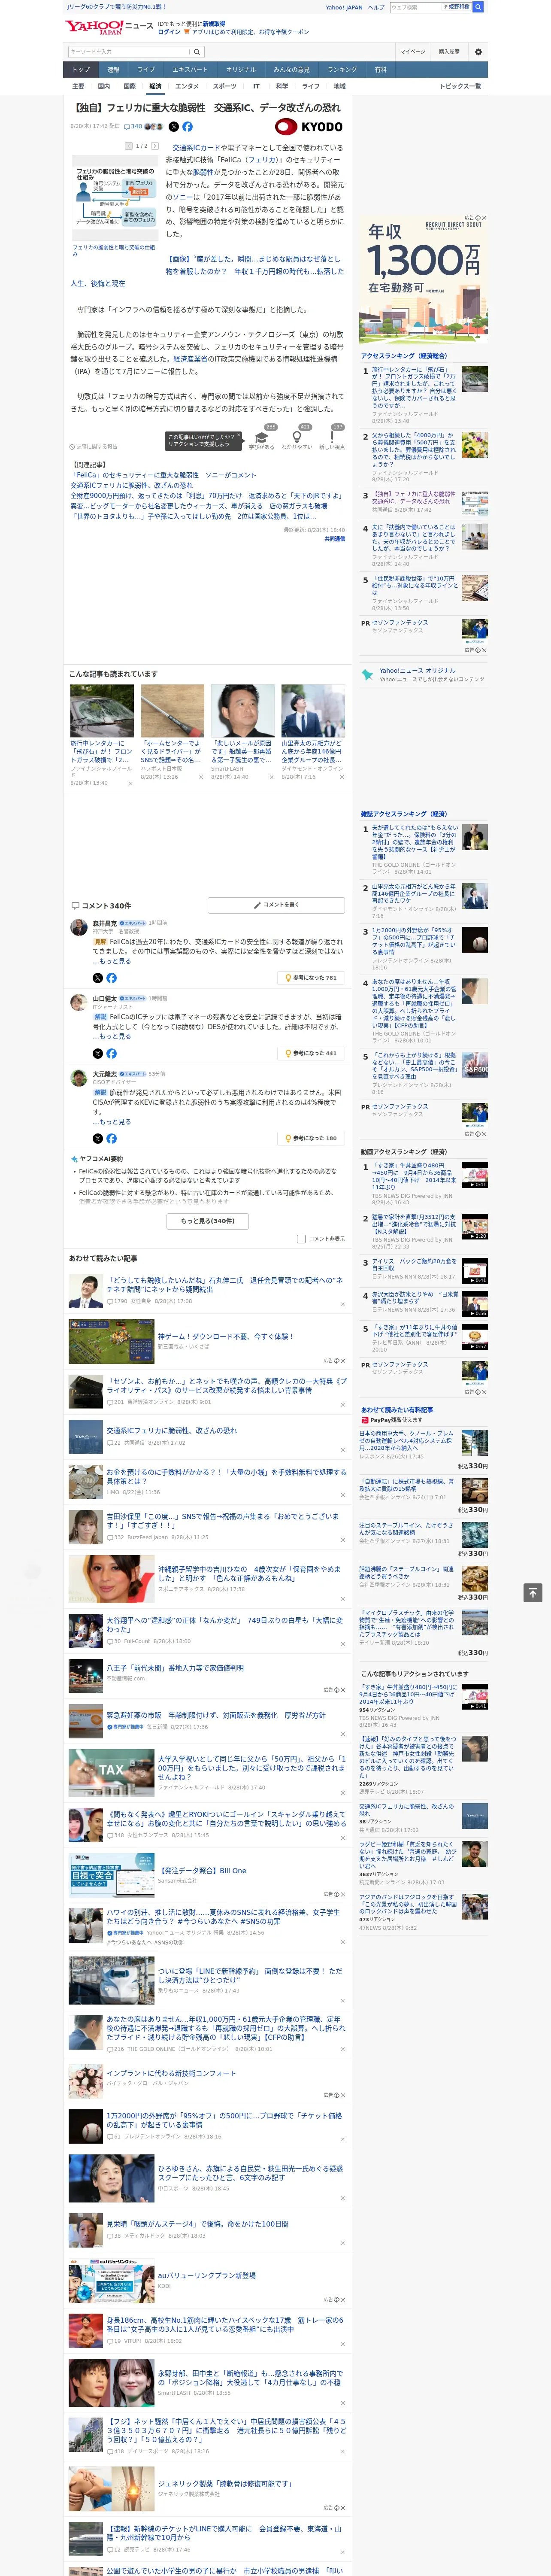Select the スポーツ category
Screen dimensions: 551x2576
pyautogui.click(x=225, y=86)
